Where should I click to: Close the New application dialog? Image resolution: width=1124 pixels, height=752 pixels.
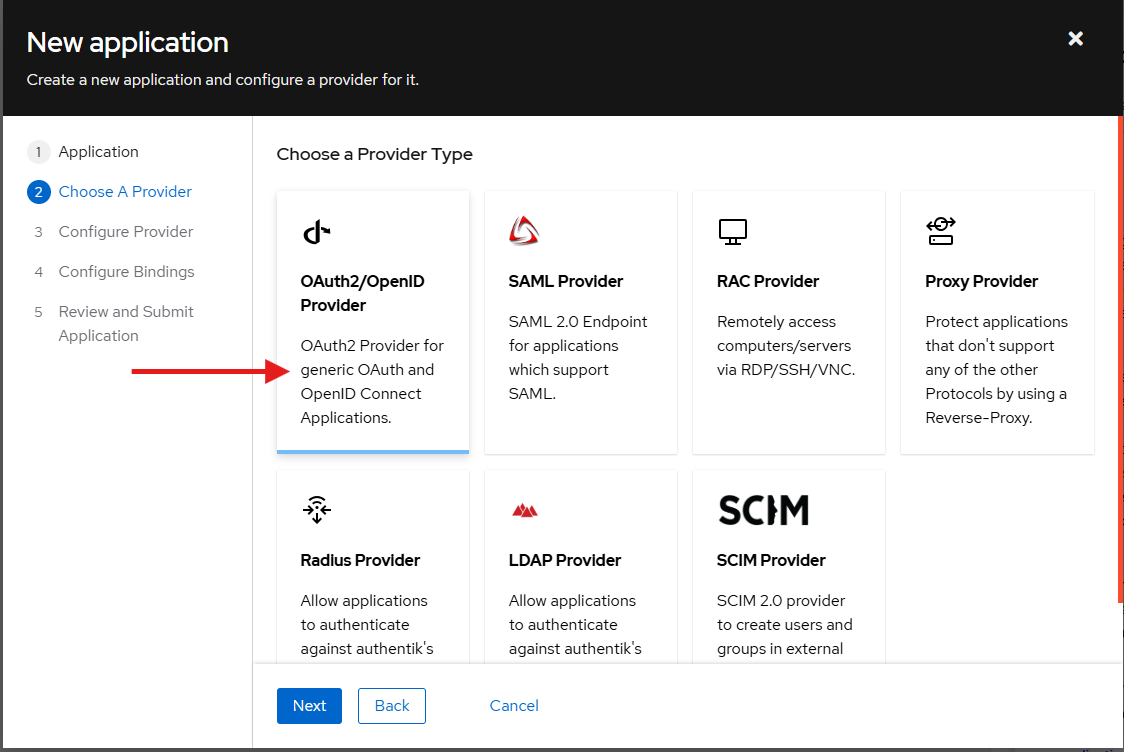(x=1075, y=38)
